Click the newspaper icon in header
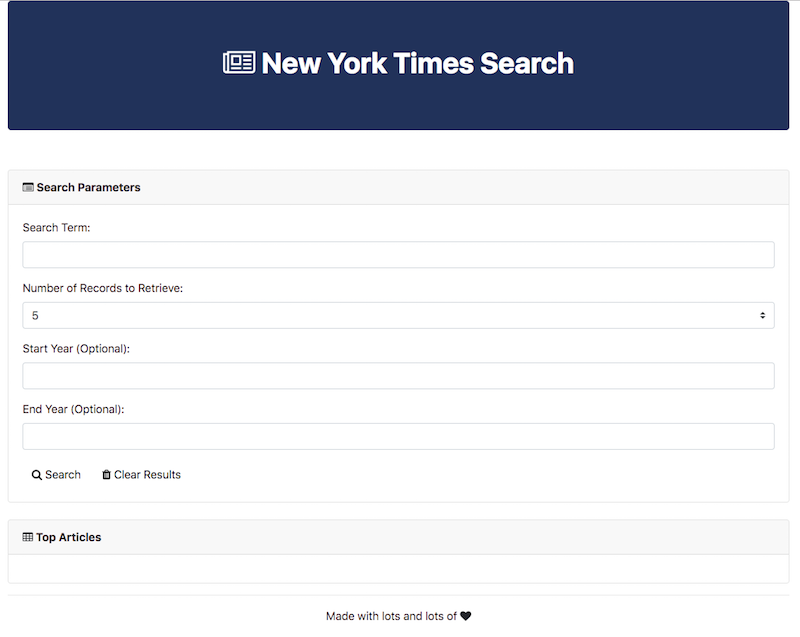This screenshot has width=800, height=637. tap(239, 63)
